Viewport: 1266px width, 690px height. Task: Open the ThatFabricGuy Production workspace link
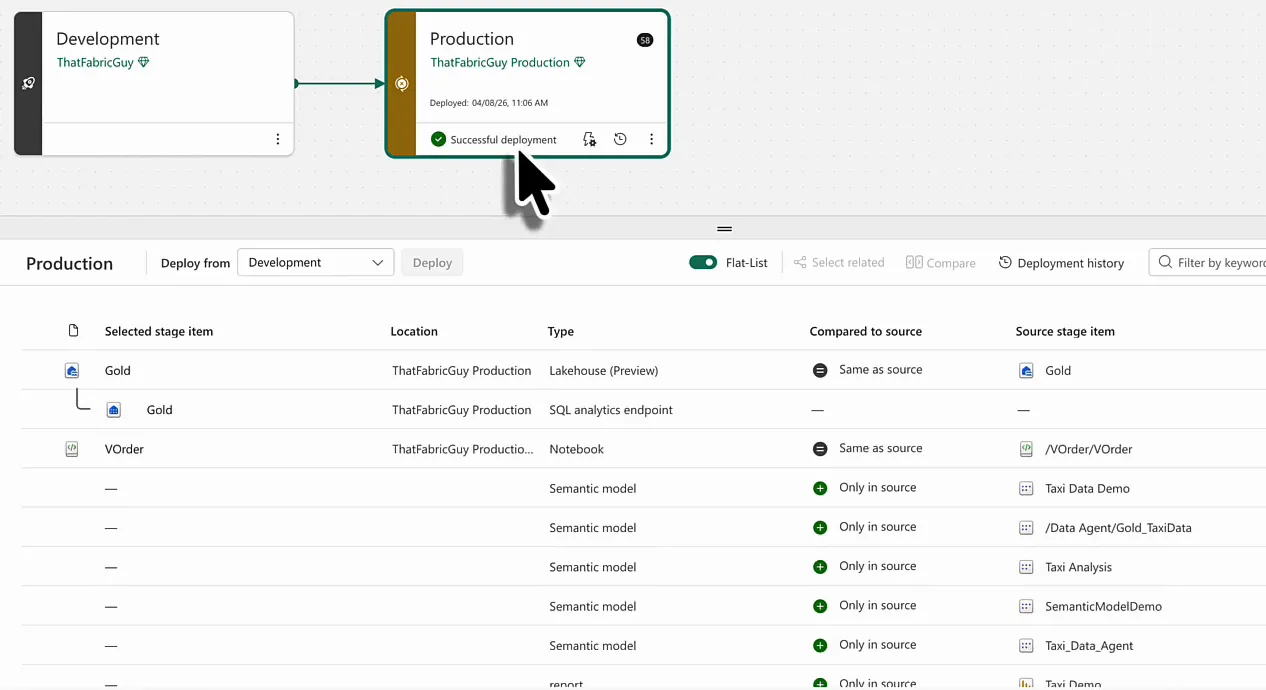point(500,62)
